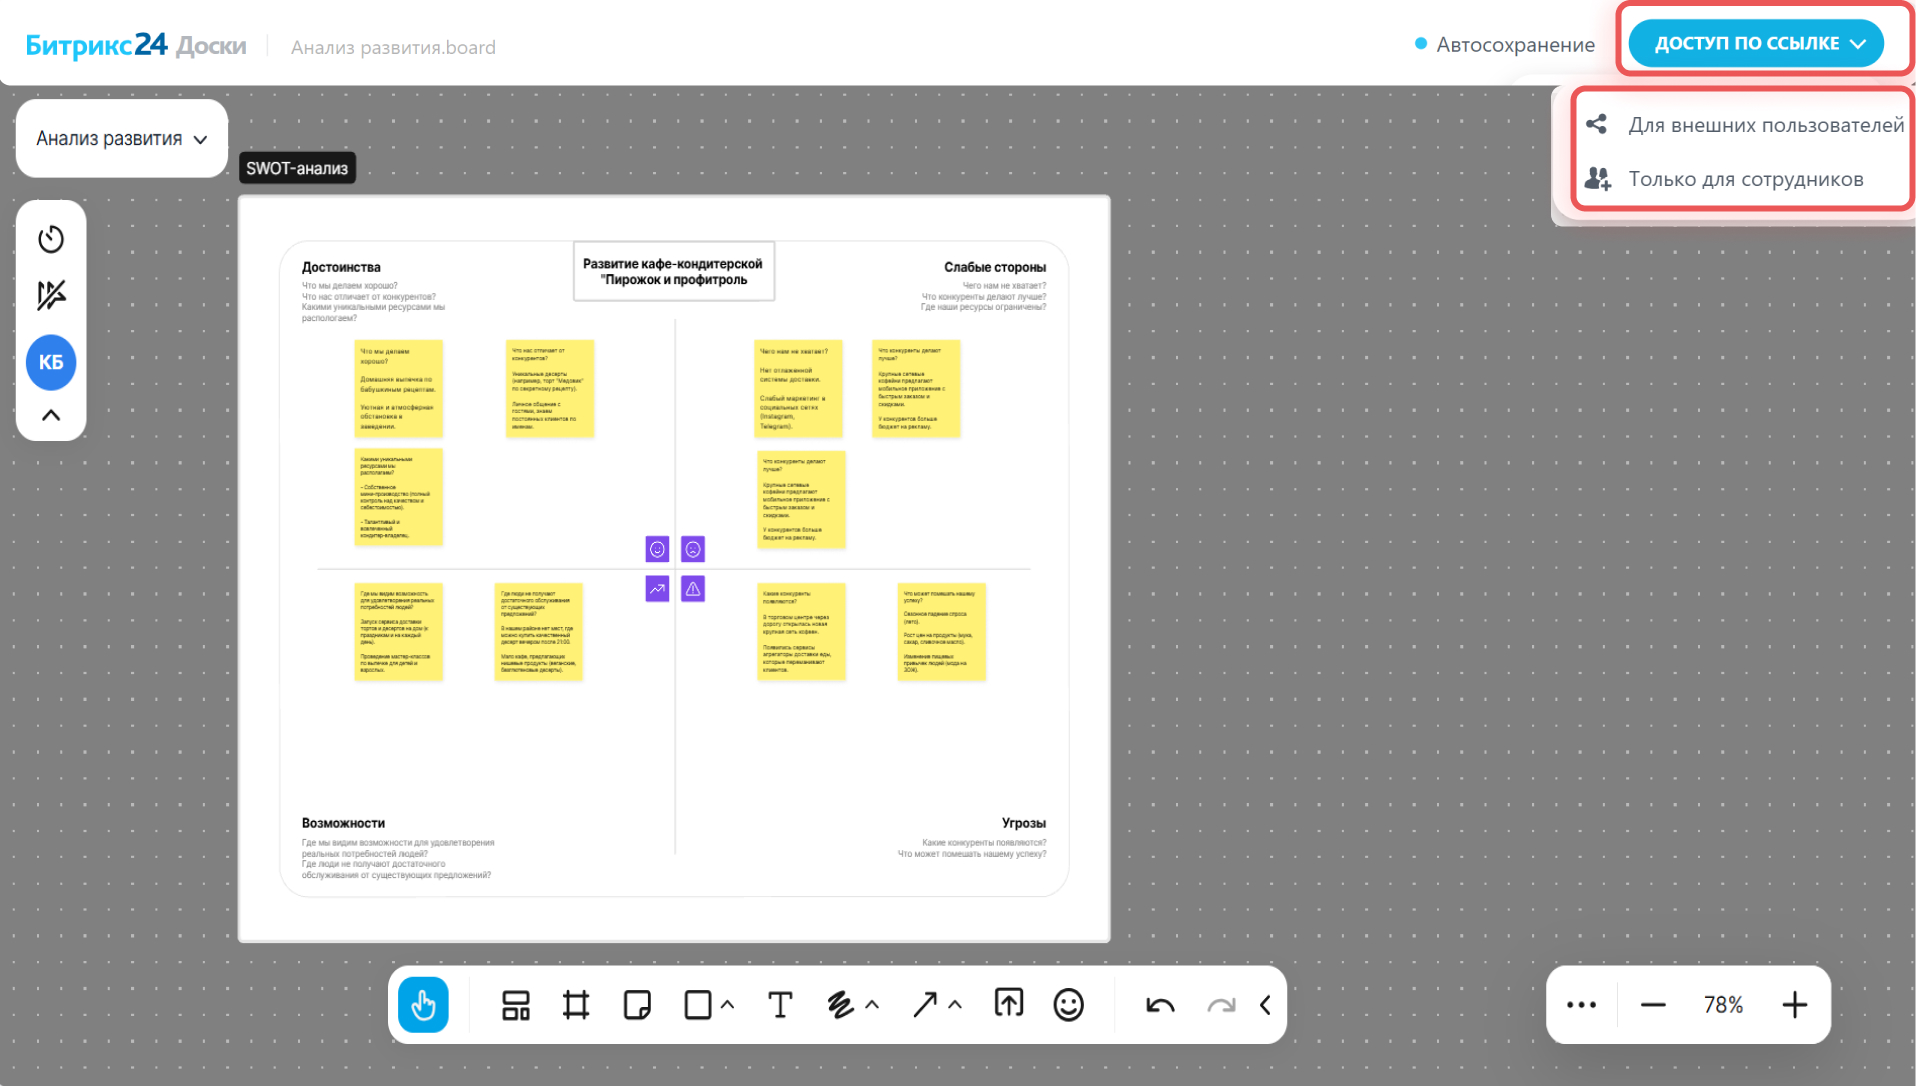Select the hand pan tool
The width and height of the screenshot is (1926, 1086).
[423, 1005]
